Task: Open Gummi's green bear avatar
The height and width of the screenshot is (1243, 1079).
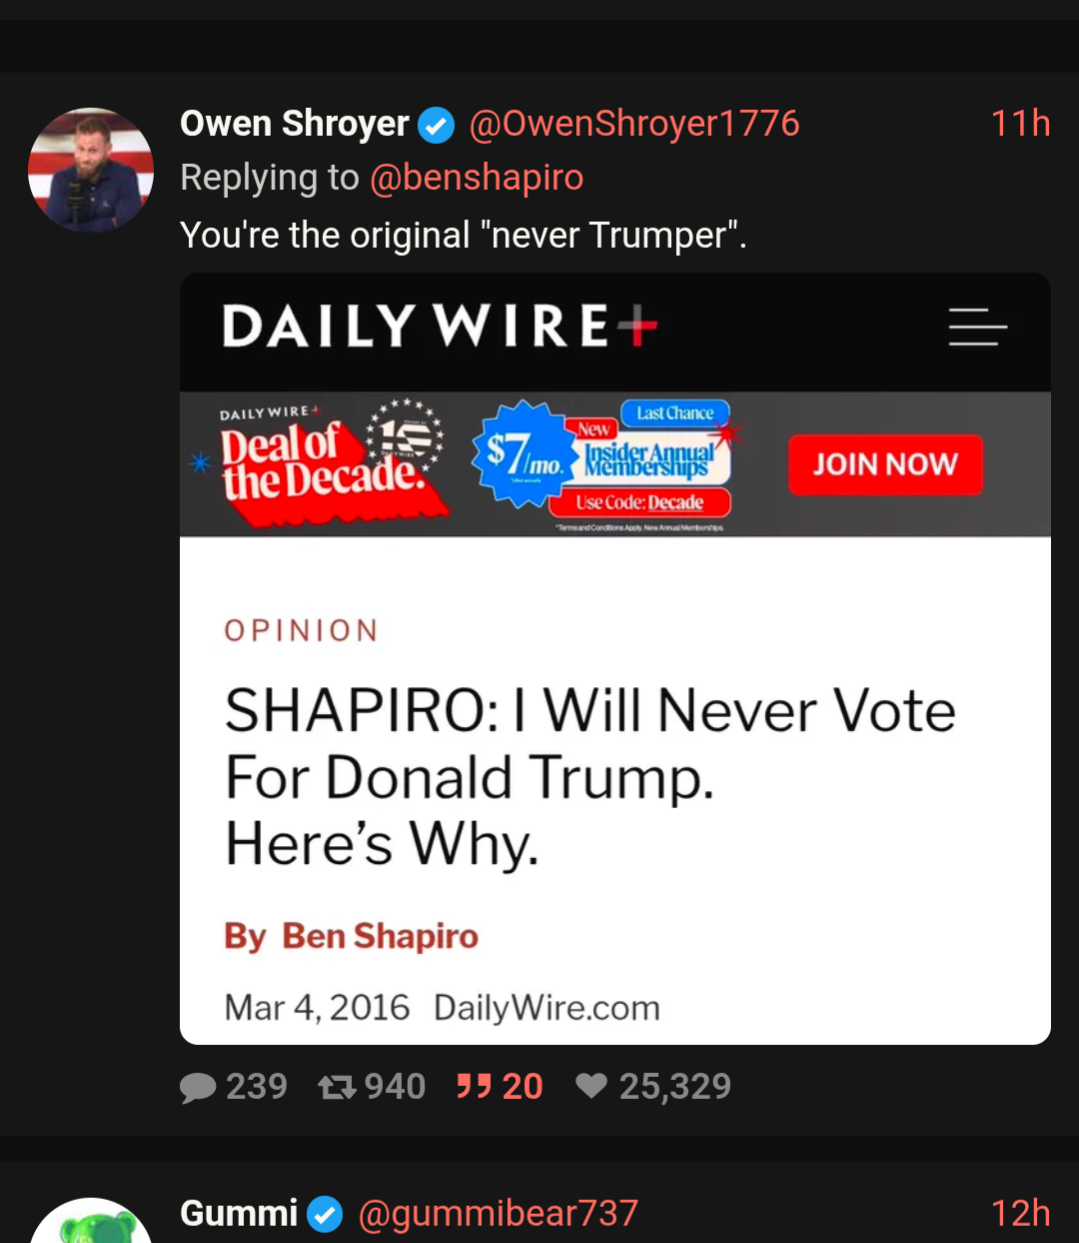Action: pos(91,1221)
